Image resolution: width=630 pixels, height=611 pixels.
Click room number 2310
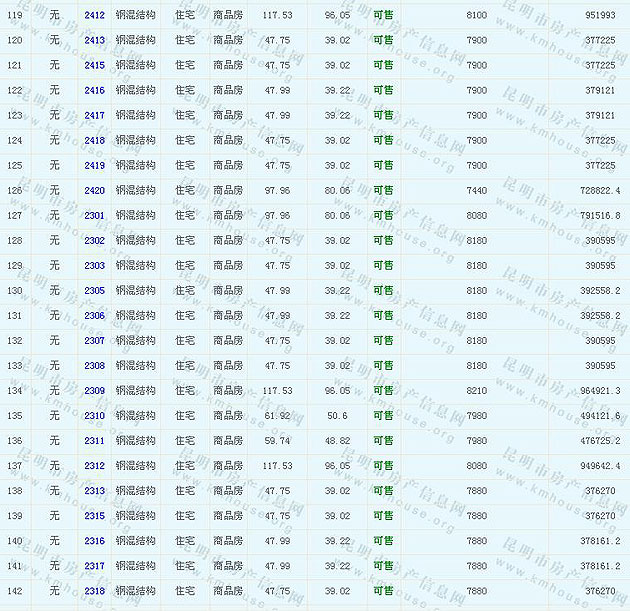[x=94, y=416]
